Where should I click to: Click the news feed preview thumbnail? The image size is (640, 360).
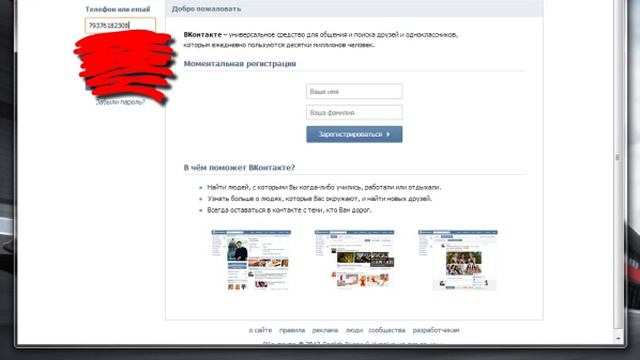[x=354, y=260]
